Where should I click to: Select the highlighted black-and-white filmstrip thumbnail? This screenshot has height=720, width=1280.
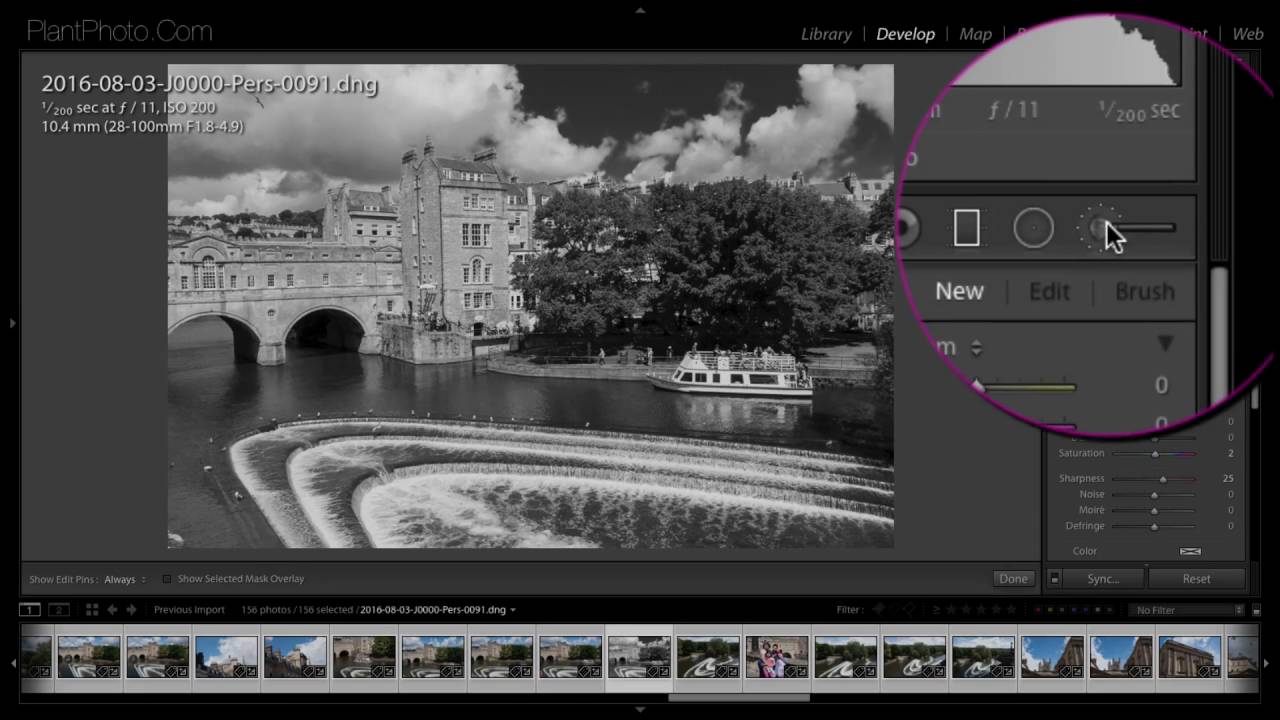pyautogui.click(x=639, y=657)
